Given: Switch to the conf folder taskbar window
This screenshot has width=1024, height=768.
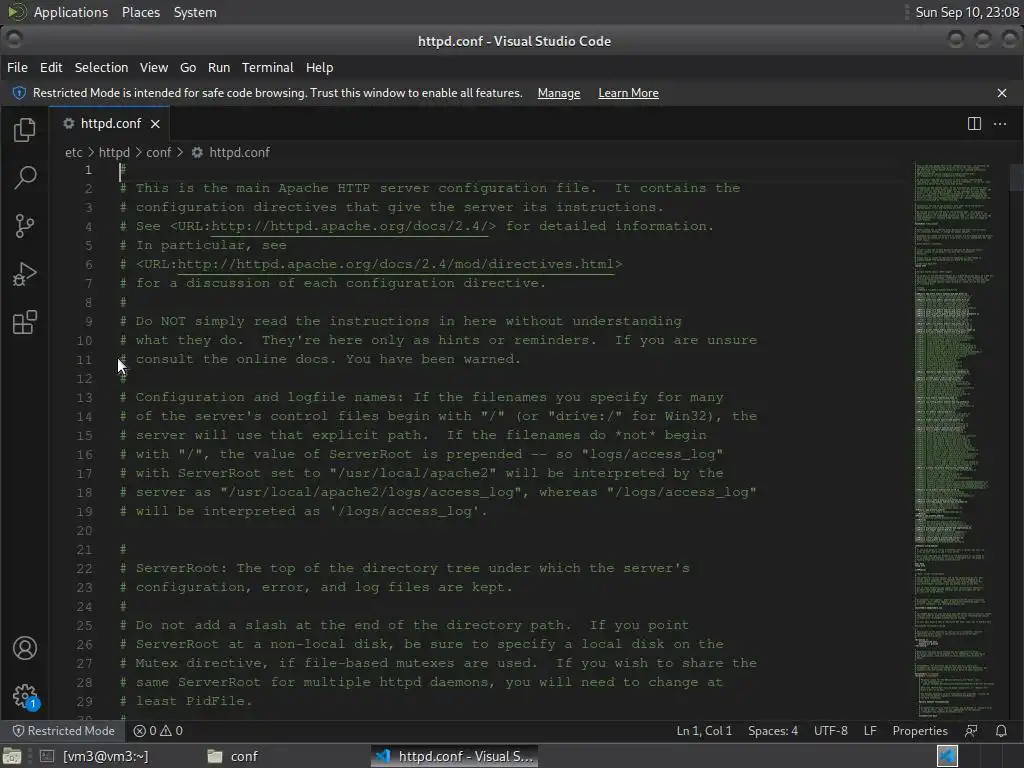Looking at the screenshot, I should click(x=233, y=756).
